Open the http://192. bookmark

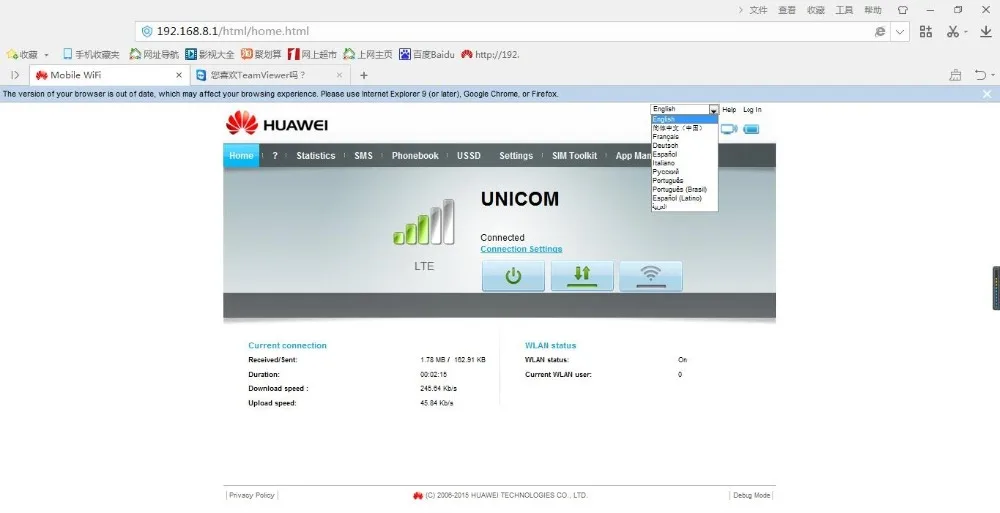490,55
